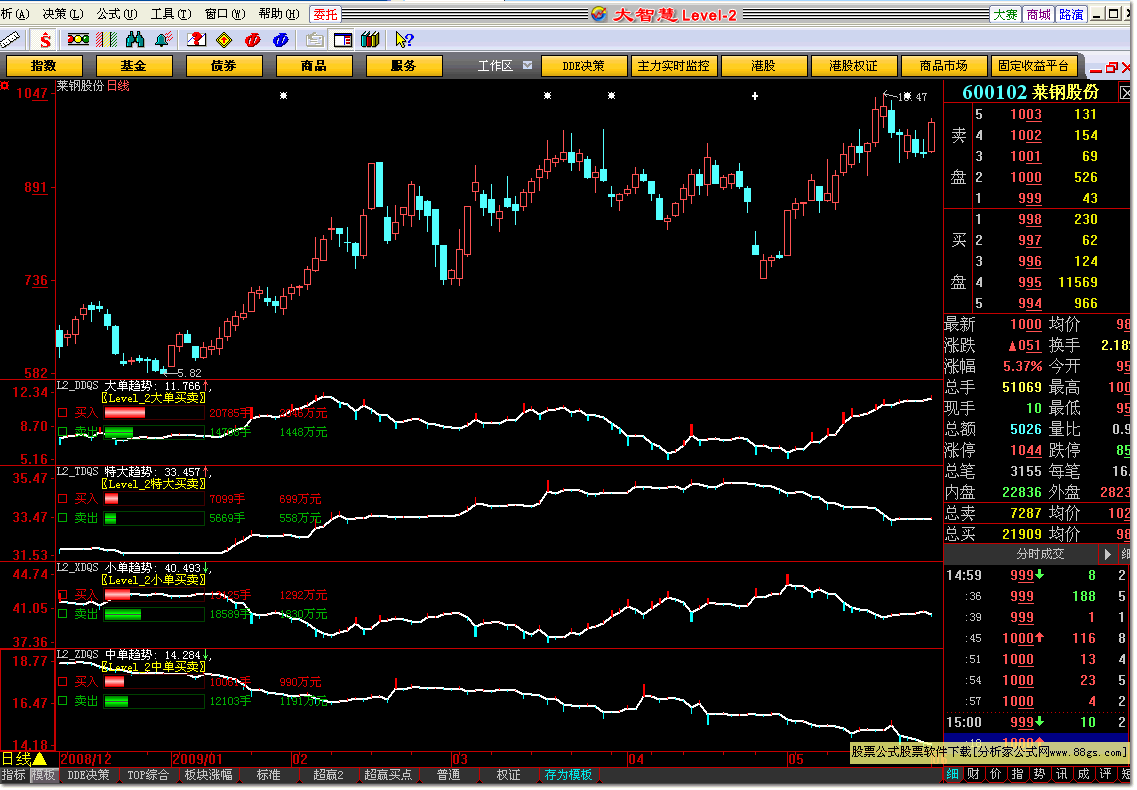Click the yellow diamond arrow icon
1137x790 pixels.
225,40
